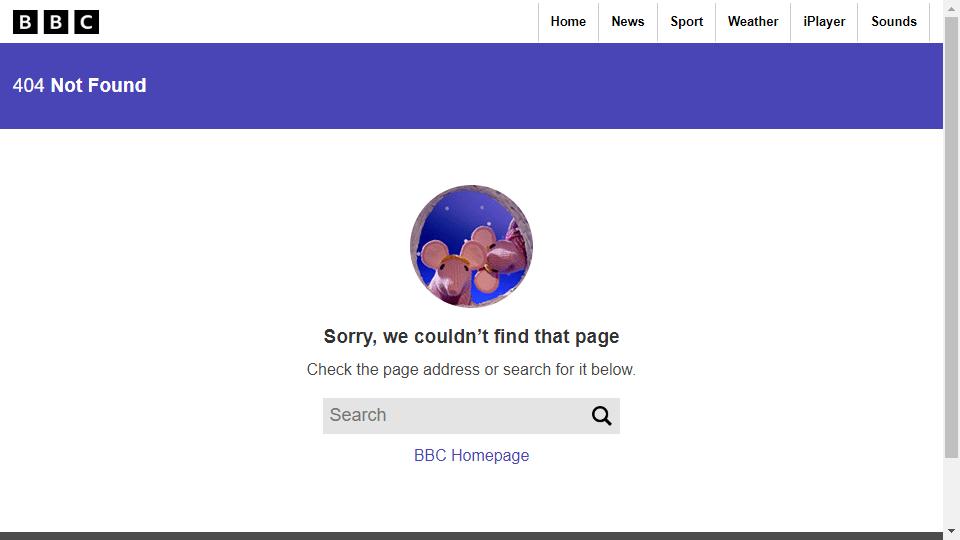Click the dark footer bar at bottom
The height and width of the screenshot is (540, 960).
click(x=471, y=536)
